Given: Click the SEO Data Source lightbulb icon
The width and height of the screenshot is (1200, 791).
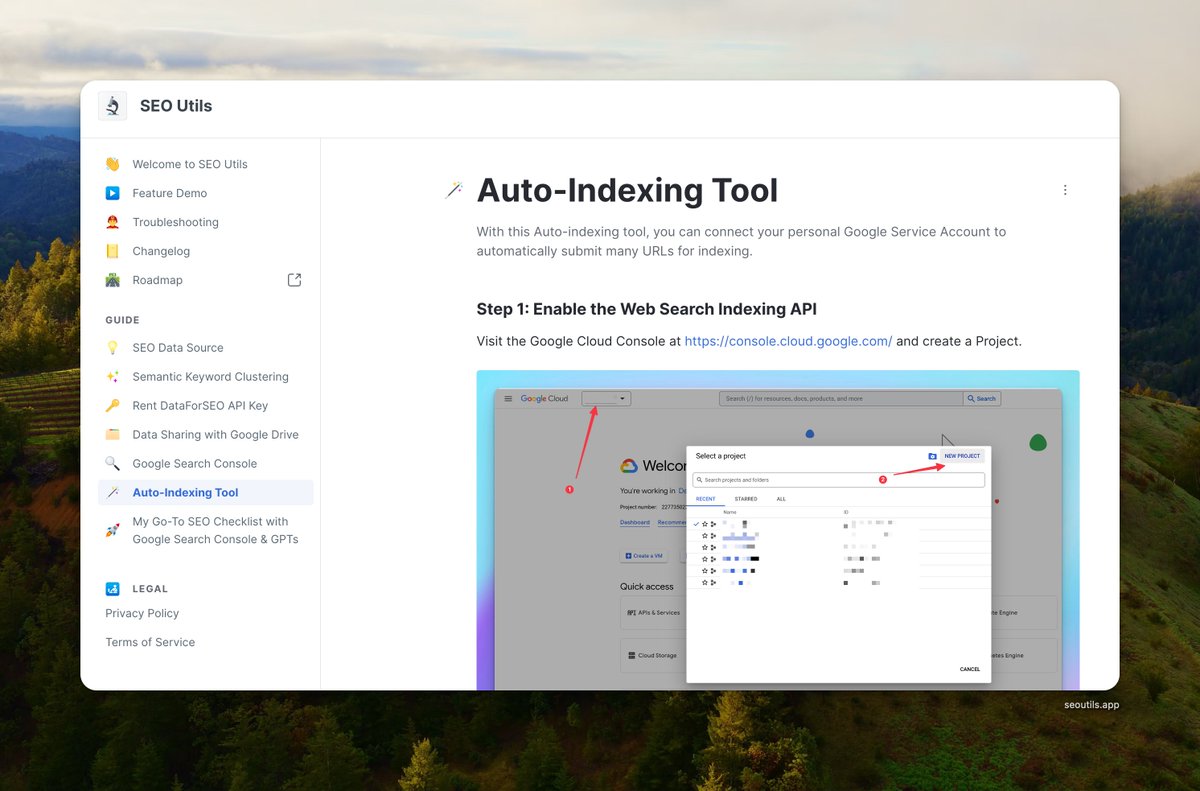Looking at the screenshot, I should coord(113,348).
